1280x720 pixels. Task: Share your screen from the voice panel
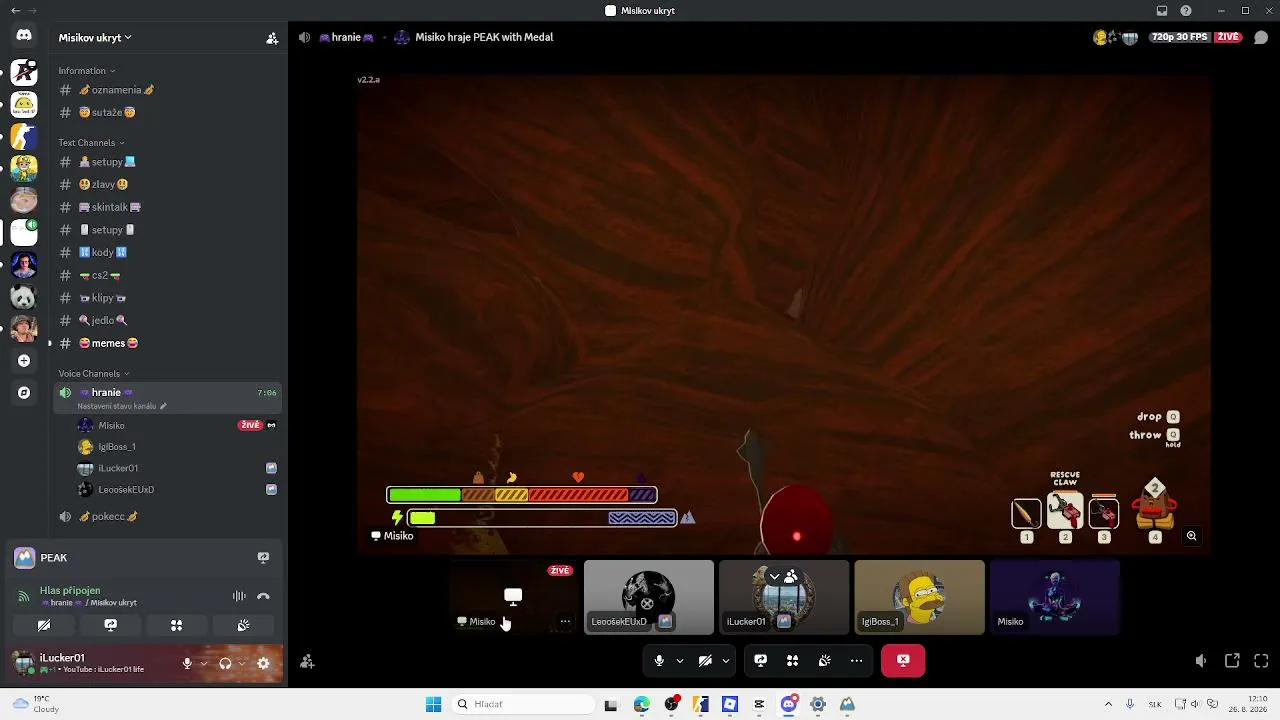pyautogui.click(x=111, y=625)
